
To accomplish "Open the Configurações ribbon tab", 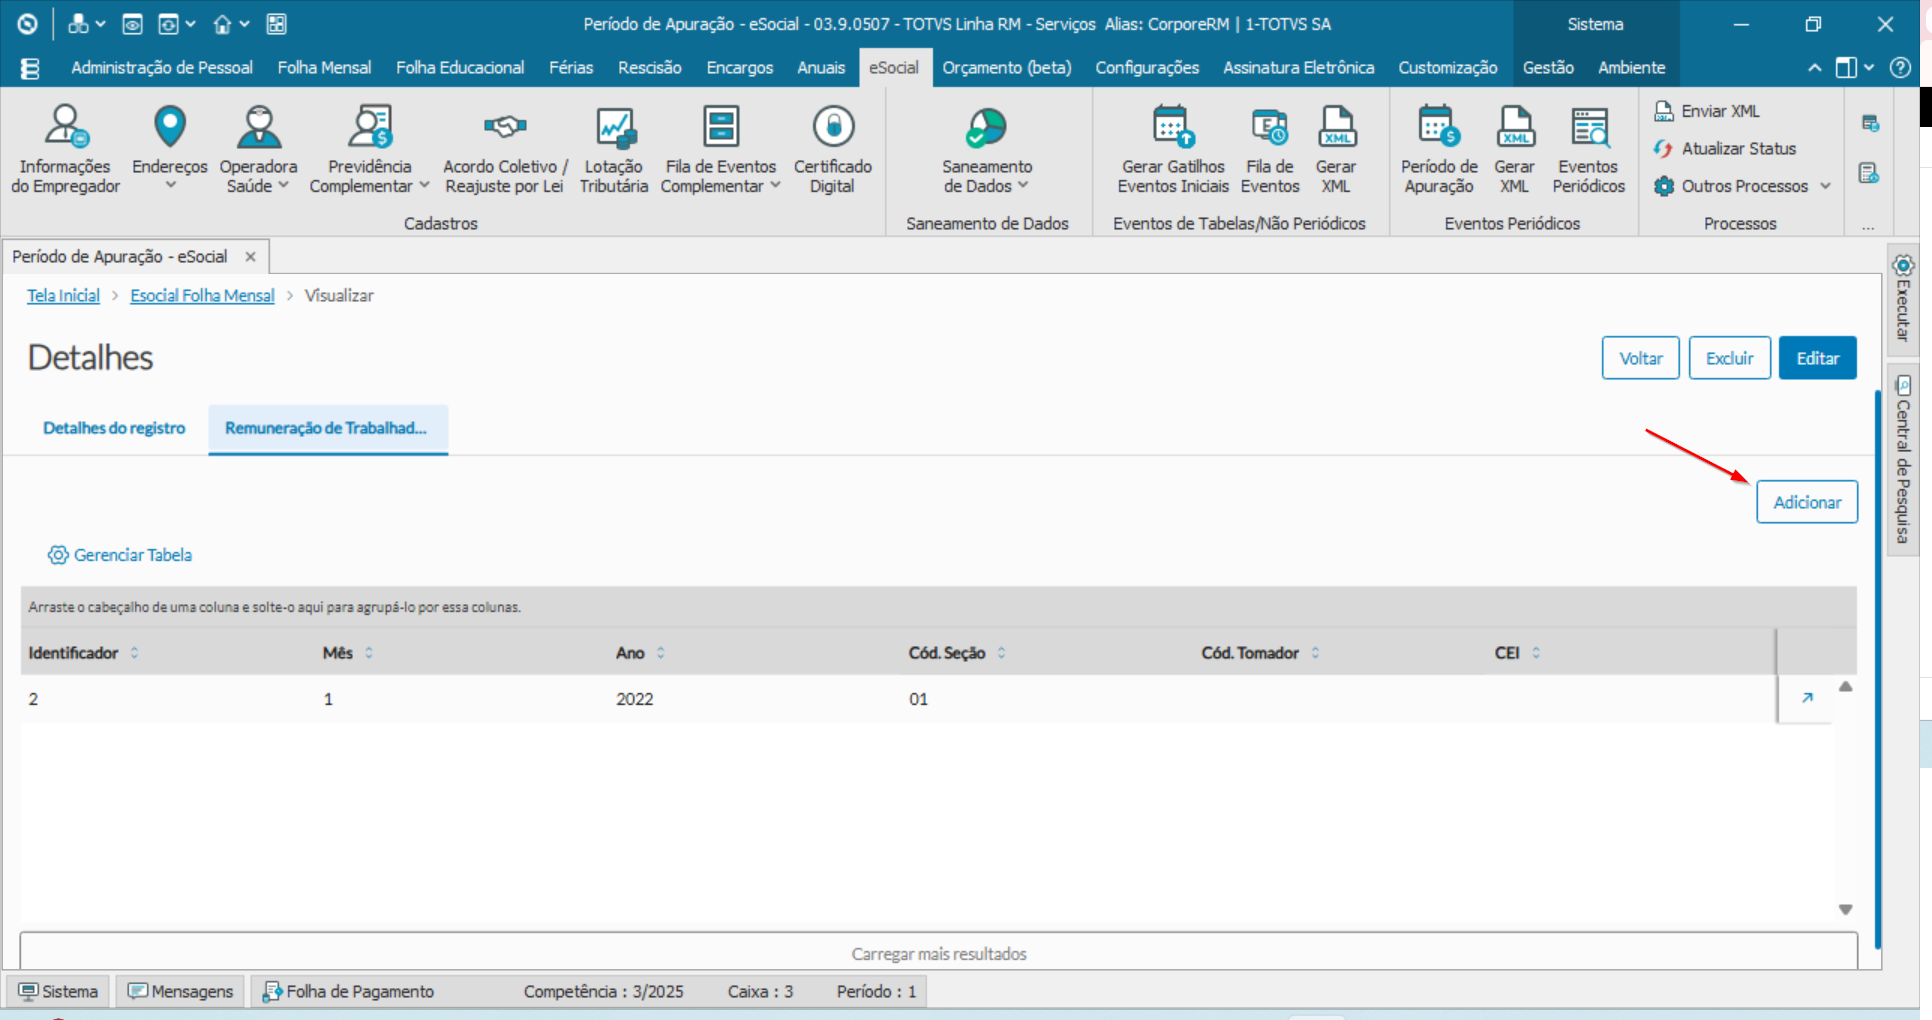I will 1146,67.
